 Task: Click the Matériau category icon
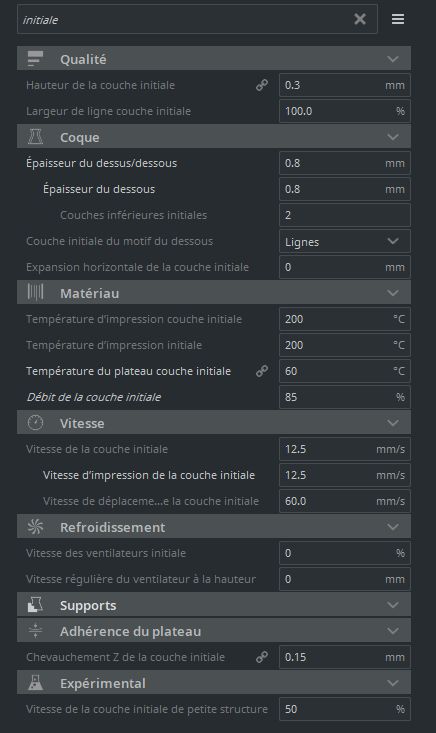coord(36,293)
